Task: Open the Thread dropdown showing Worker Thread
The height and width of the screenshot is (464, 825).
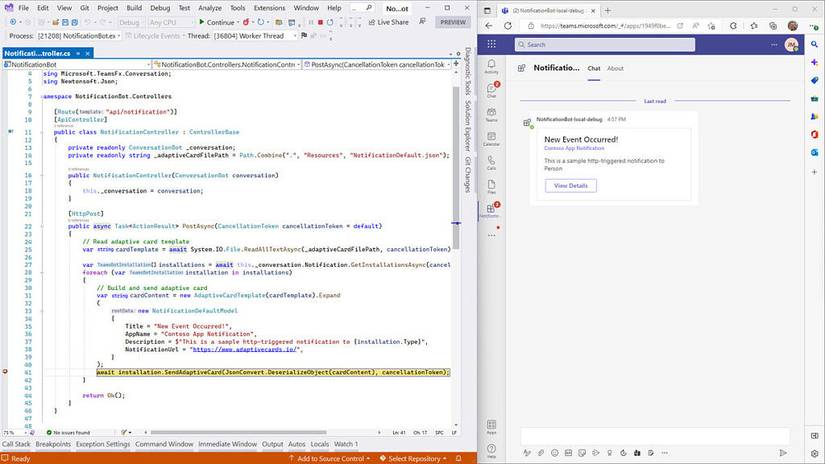Action: [255, 36]
